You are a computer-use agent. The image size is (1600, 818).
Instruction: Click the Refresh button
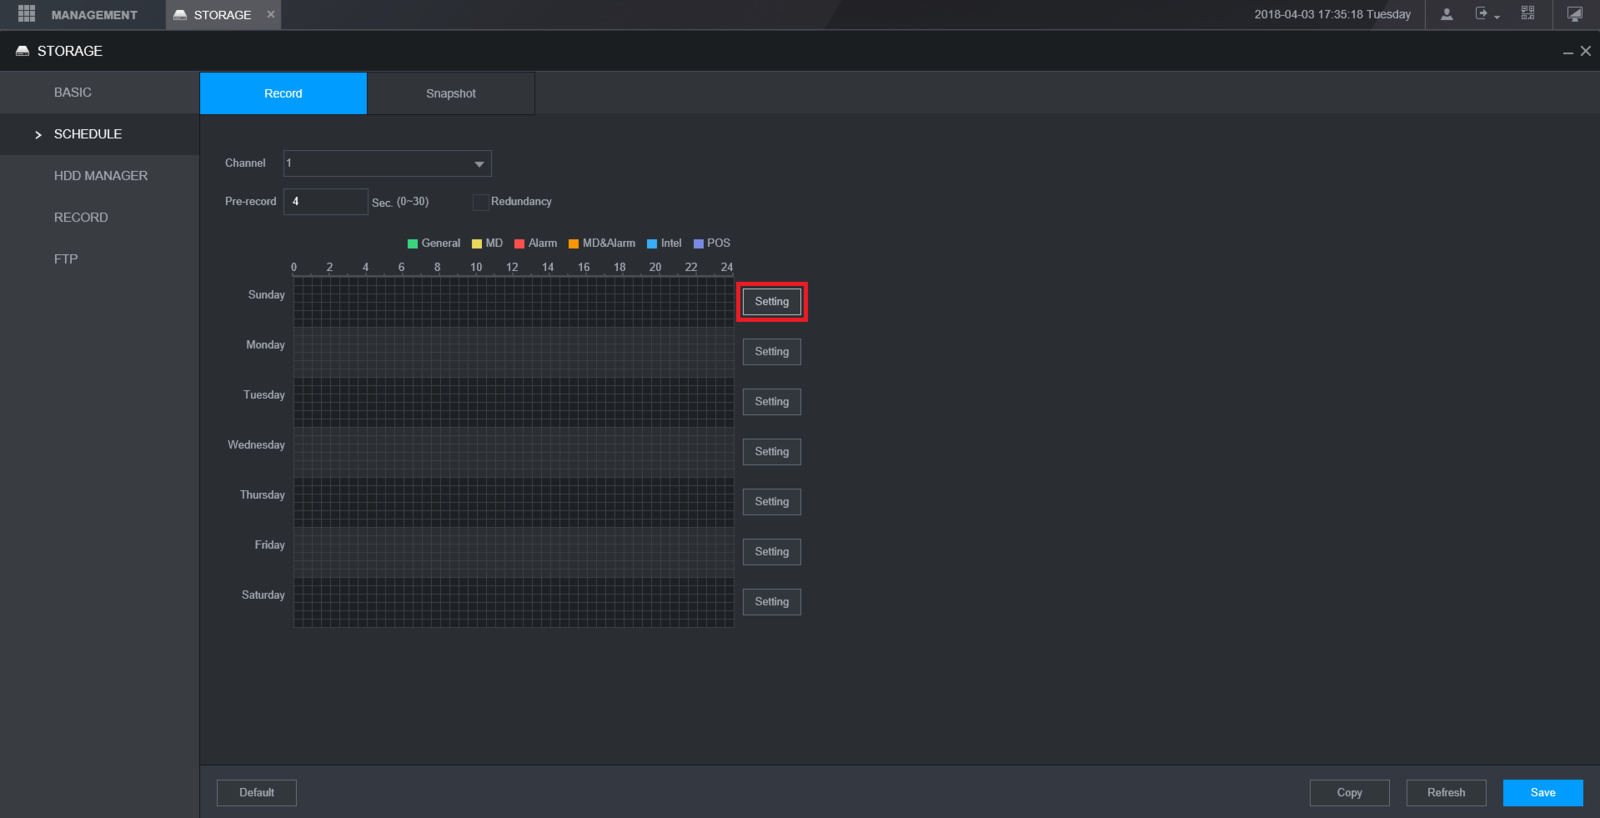(x=1446, y=793)
